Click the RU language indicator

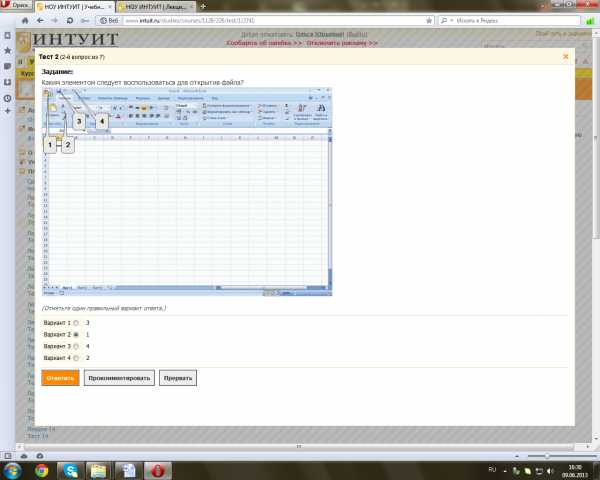click(x=492, y=470)
